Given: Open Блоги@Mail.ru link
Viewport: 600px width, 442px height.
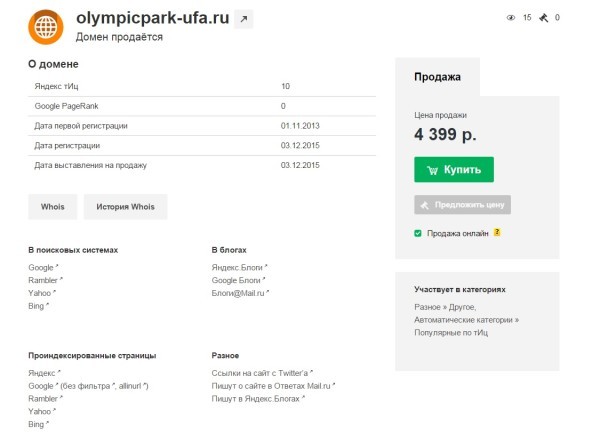Looking at the screenshot, I should [240, 293].
